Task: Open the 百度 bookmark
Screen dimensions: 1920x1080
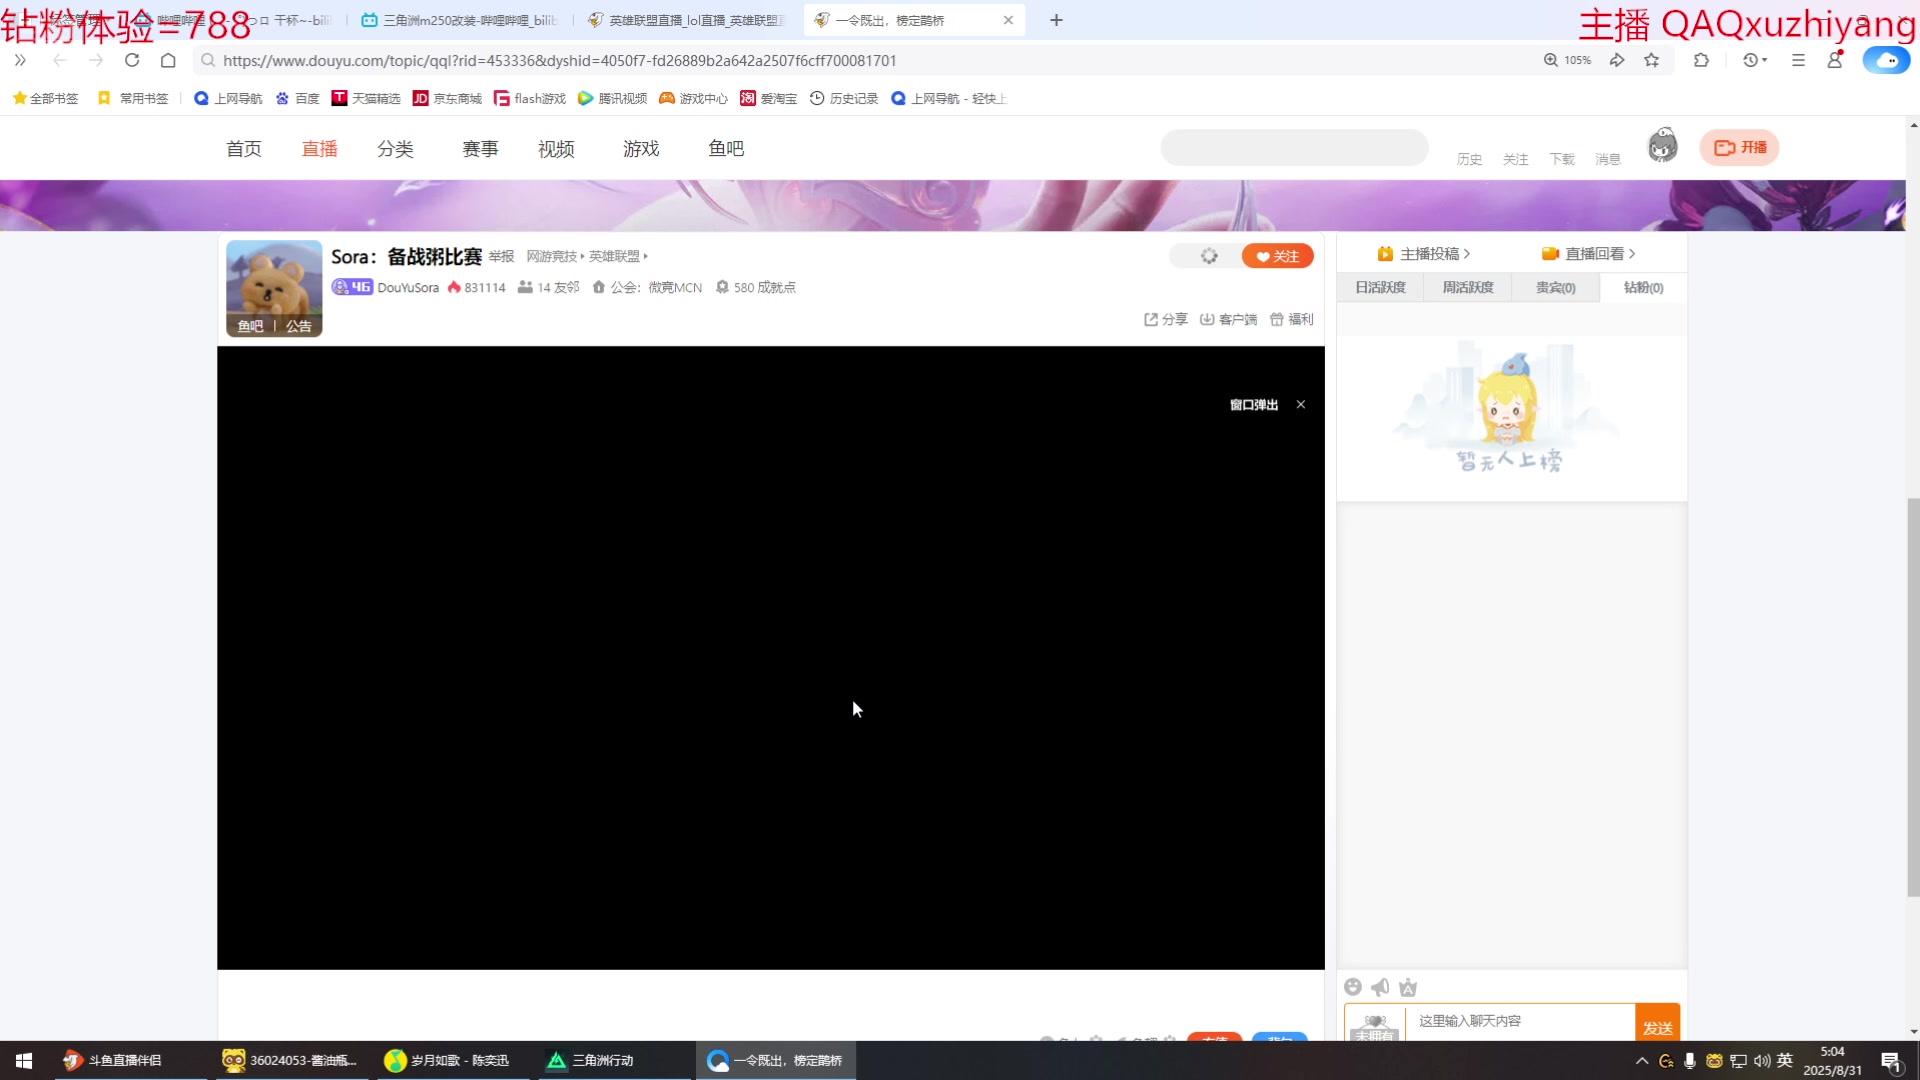Action: [x=297, y=98]
